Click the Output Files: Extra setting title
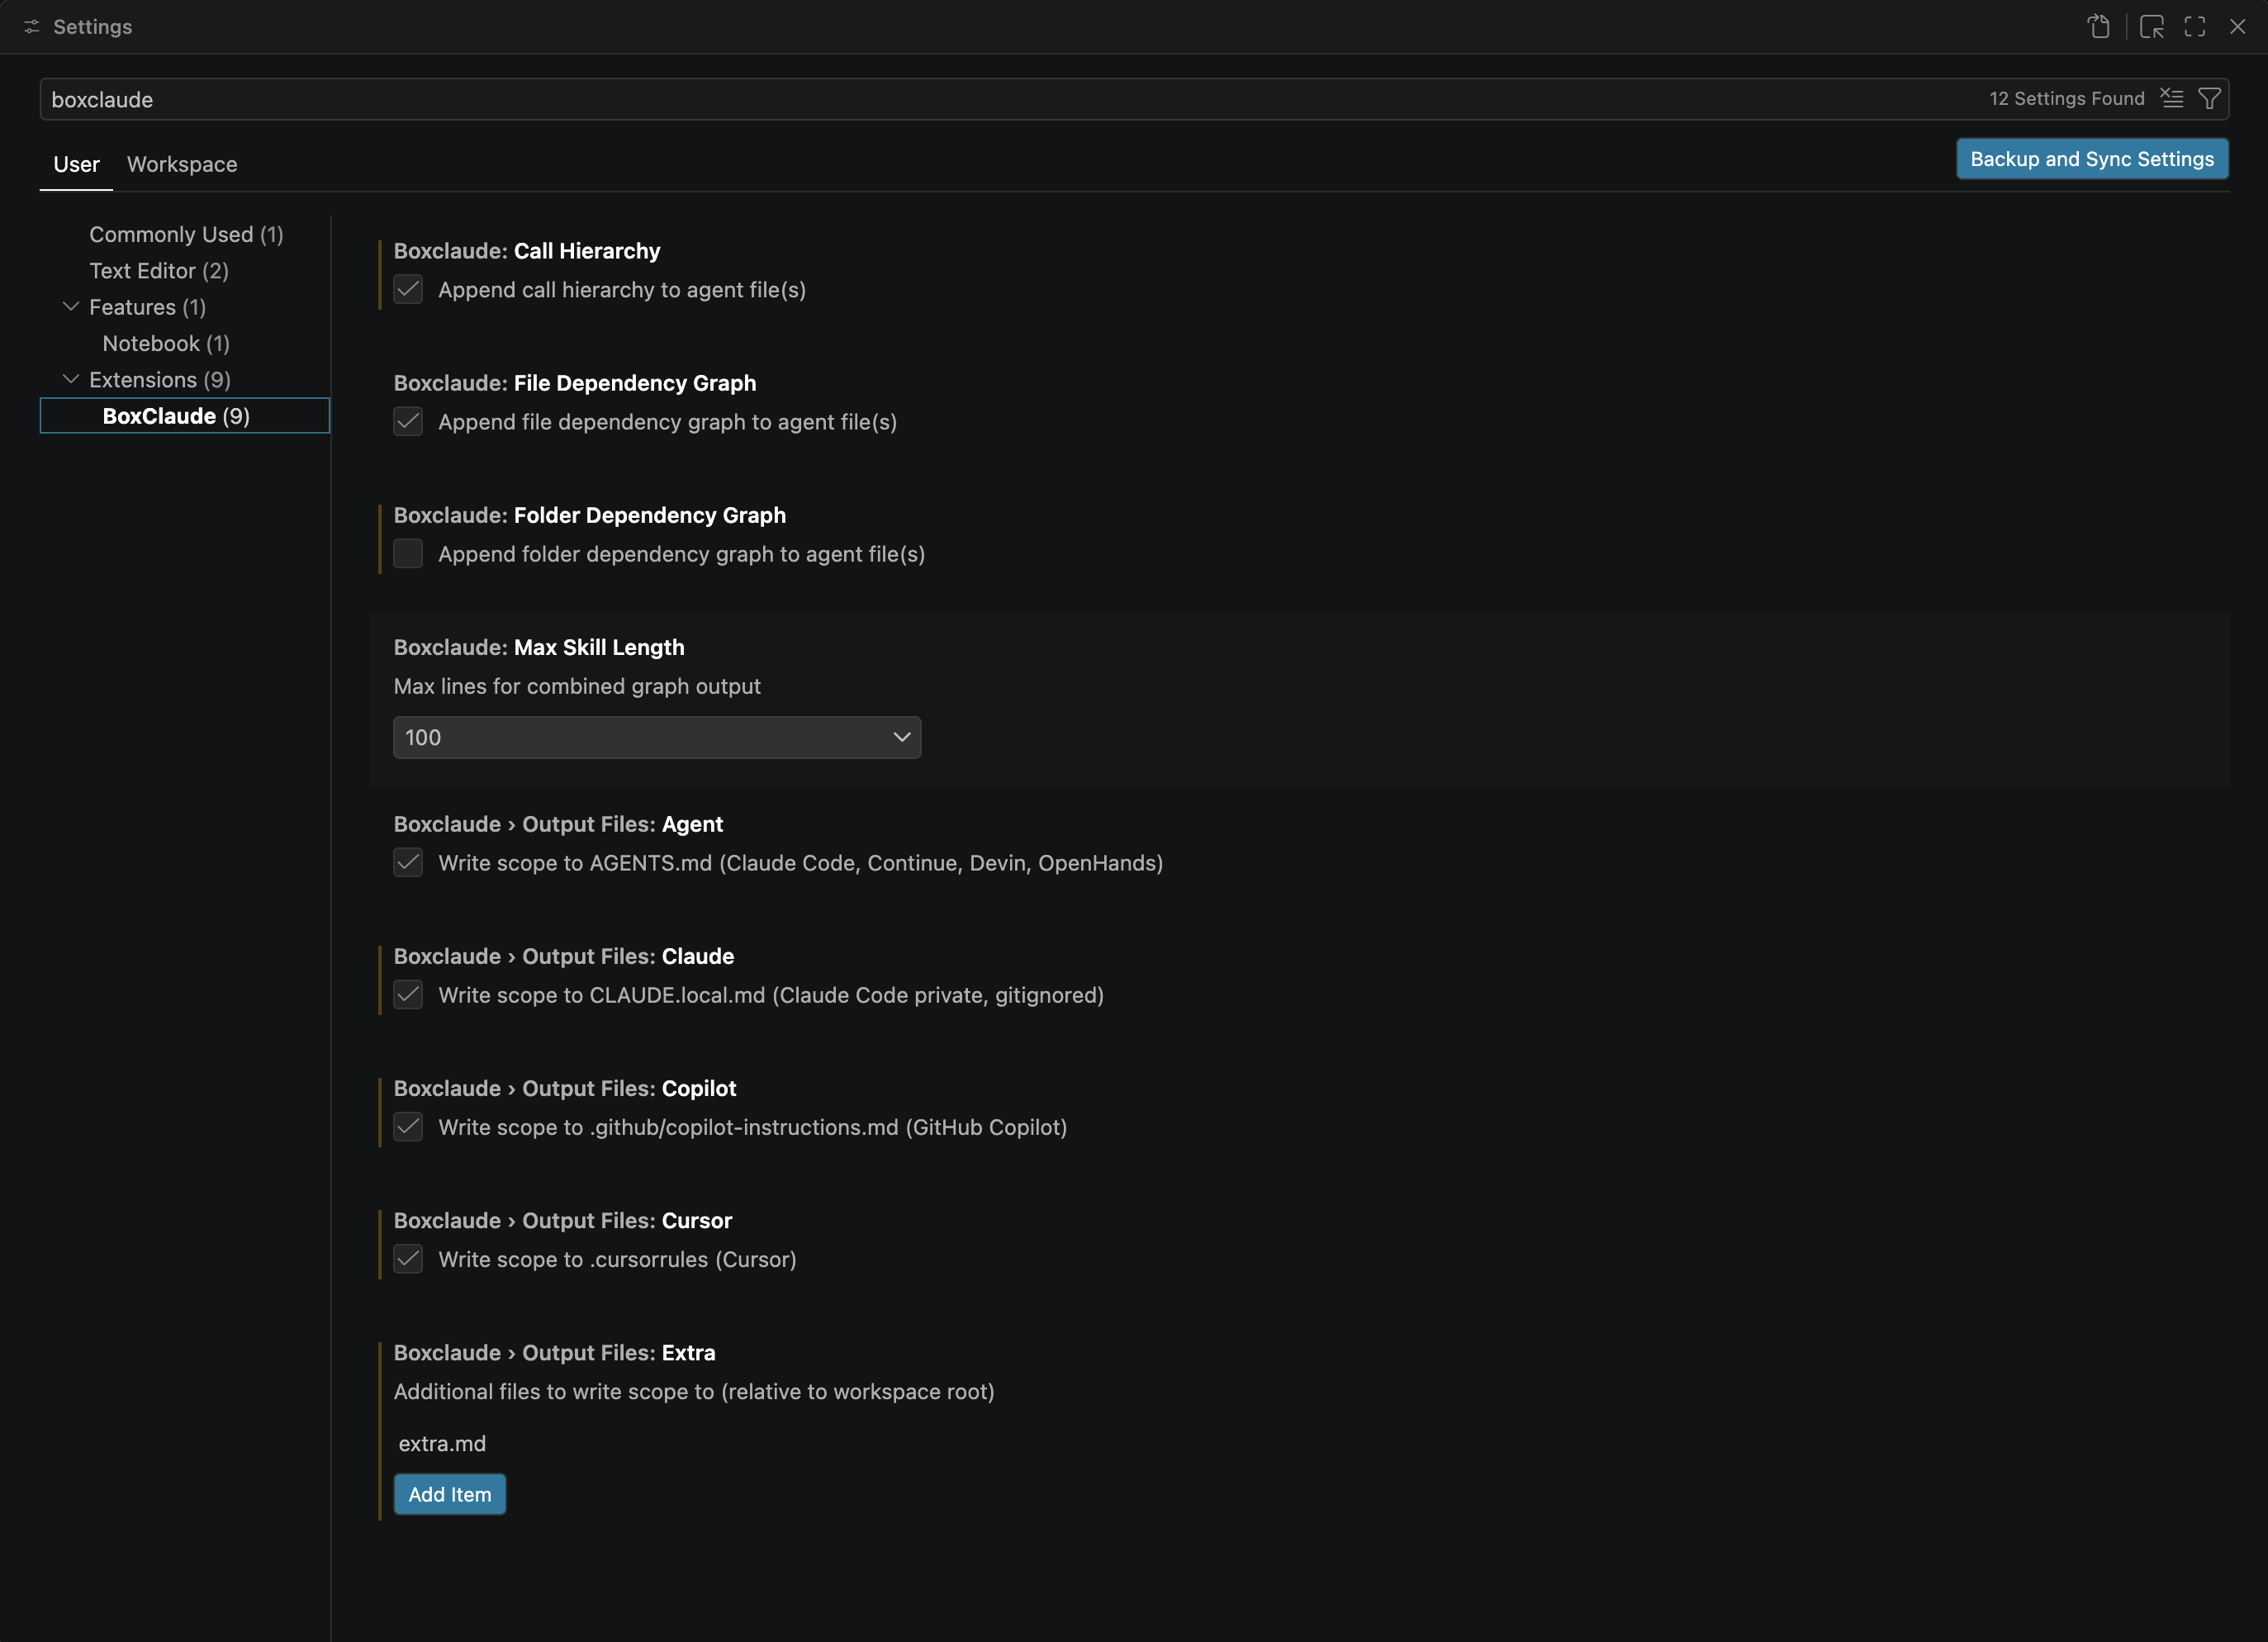 pyautogui.click(x=555, y=1352)
